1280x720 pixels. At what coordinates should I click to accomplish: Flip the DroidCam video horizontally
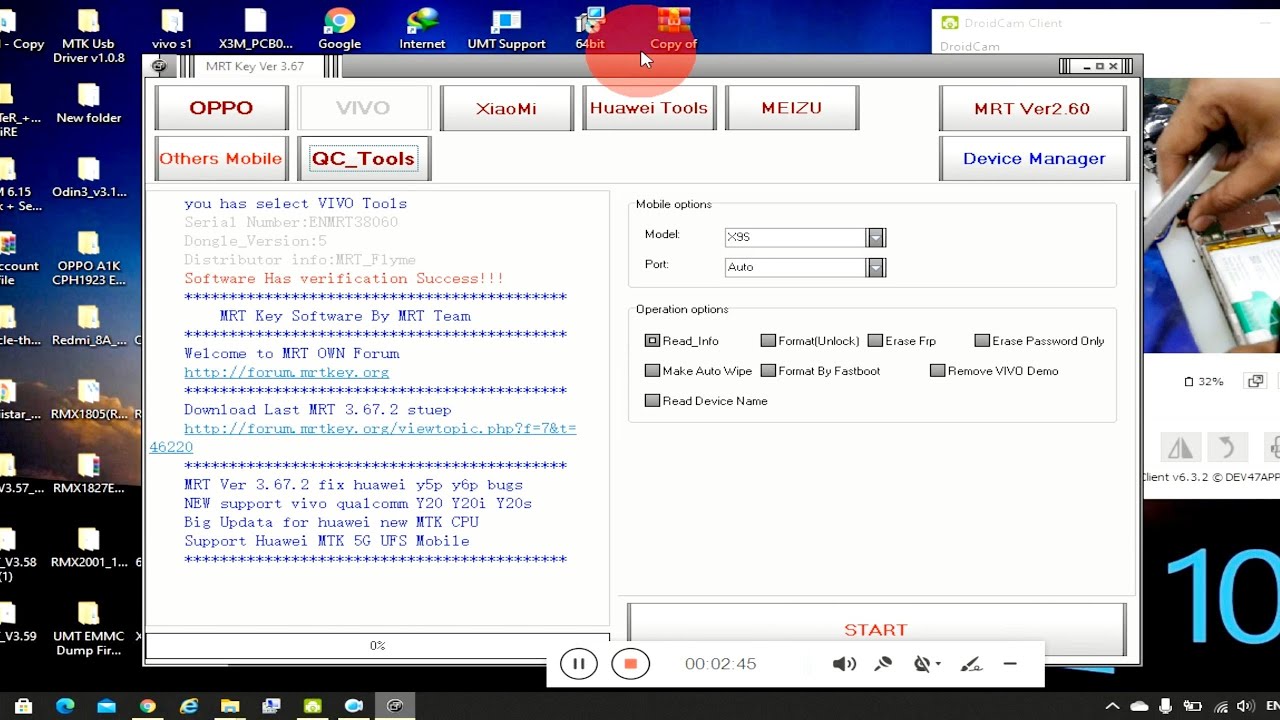coord(1180,447)
